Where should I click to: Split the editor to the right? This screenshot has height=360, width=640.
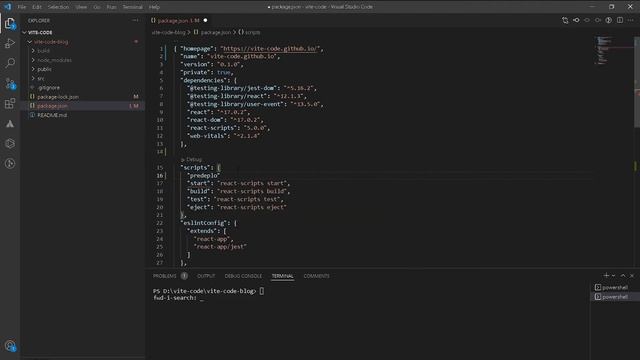coord(620,20)
